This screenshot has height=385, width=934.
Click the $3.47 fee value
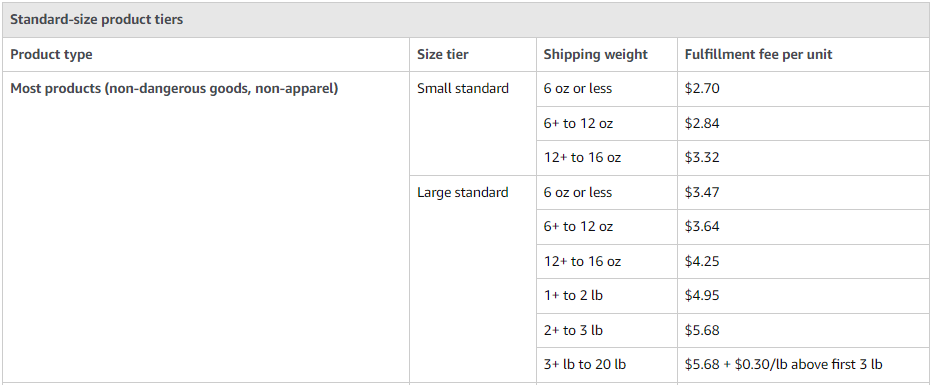click(702, 192)
